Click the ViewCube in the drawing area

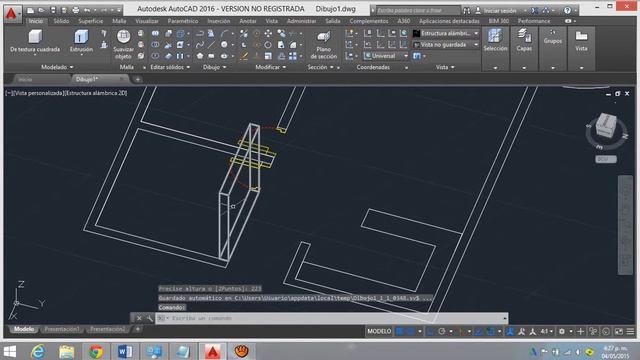click(606, 126)
